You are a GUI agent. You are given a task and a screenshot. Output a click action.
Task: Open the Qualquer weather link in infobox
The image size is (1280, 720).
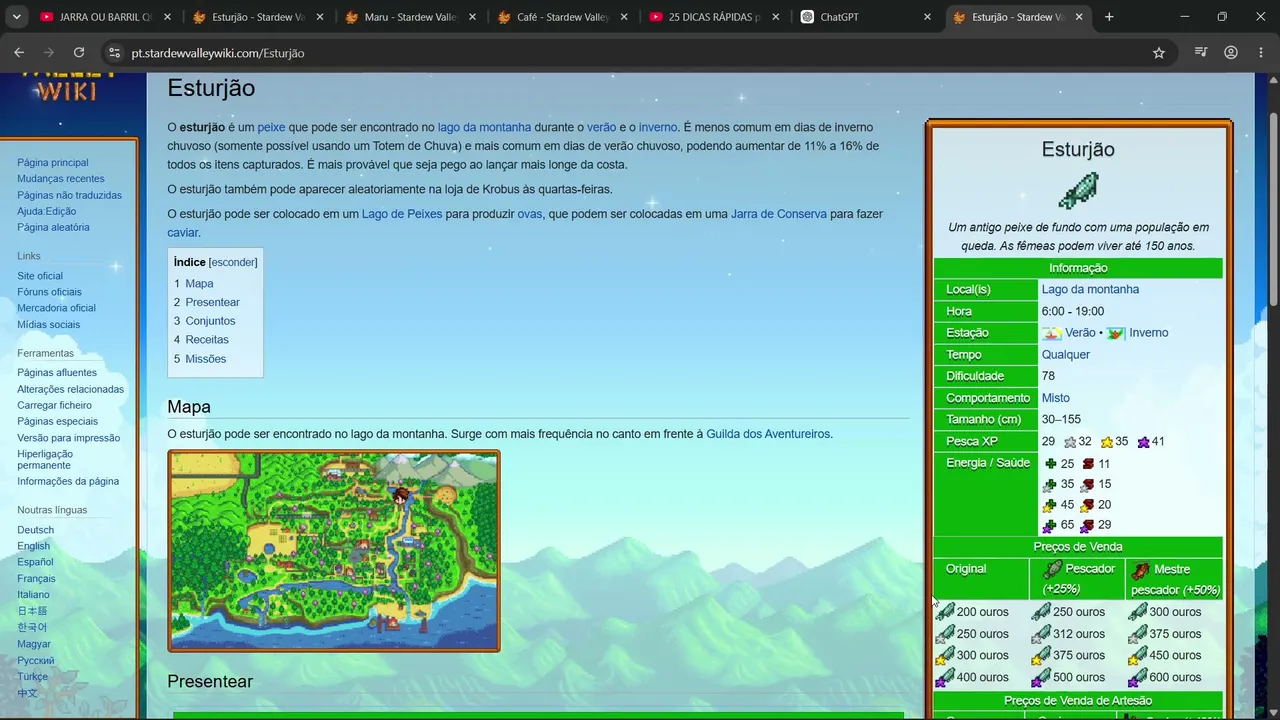(x=1066, y=355)
